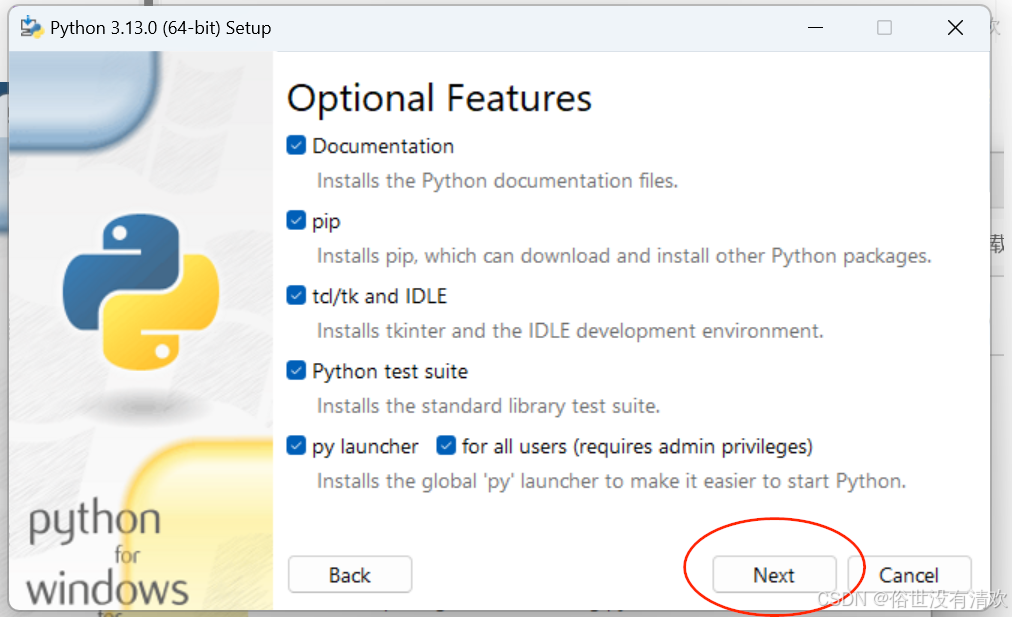Disable the Python test suite checkbox
Image resolution: width=1012 pixels, height=617 pixels.
[x=296, y=370]
